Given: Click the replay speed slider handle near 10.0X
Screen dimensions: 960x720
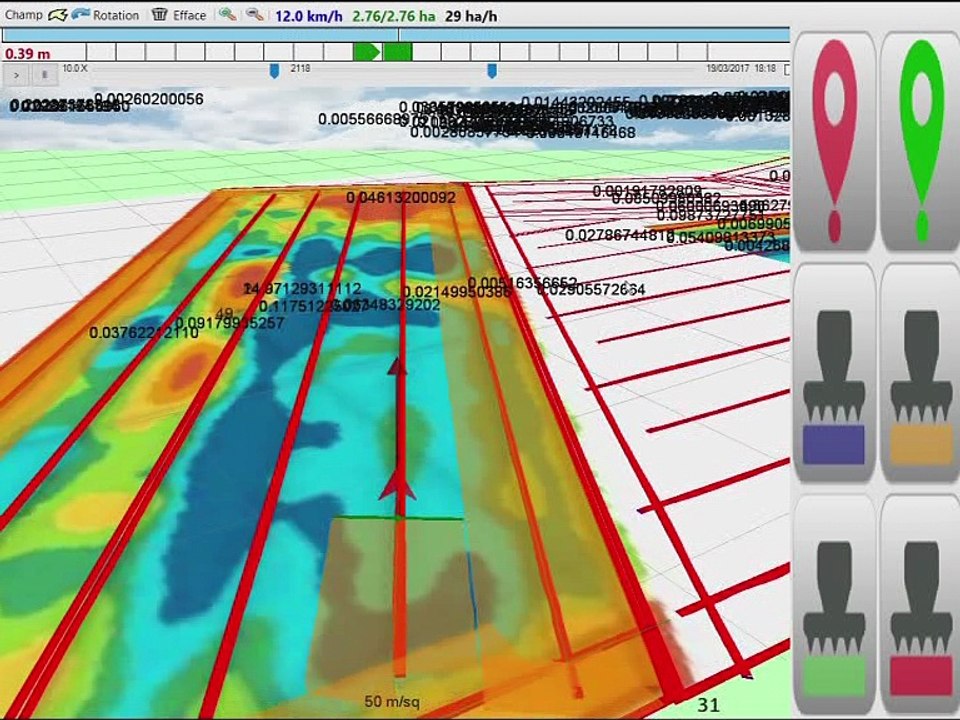Looking at the screenshot, I should click(274, 71).
